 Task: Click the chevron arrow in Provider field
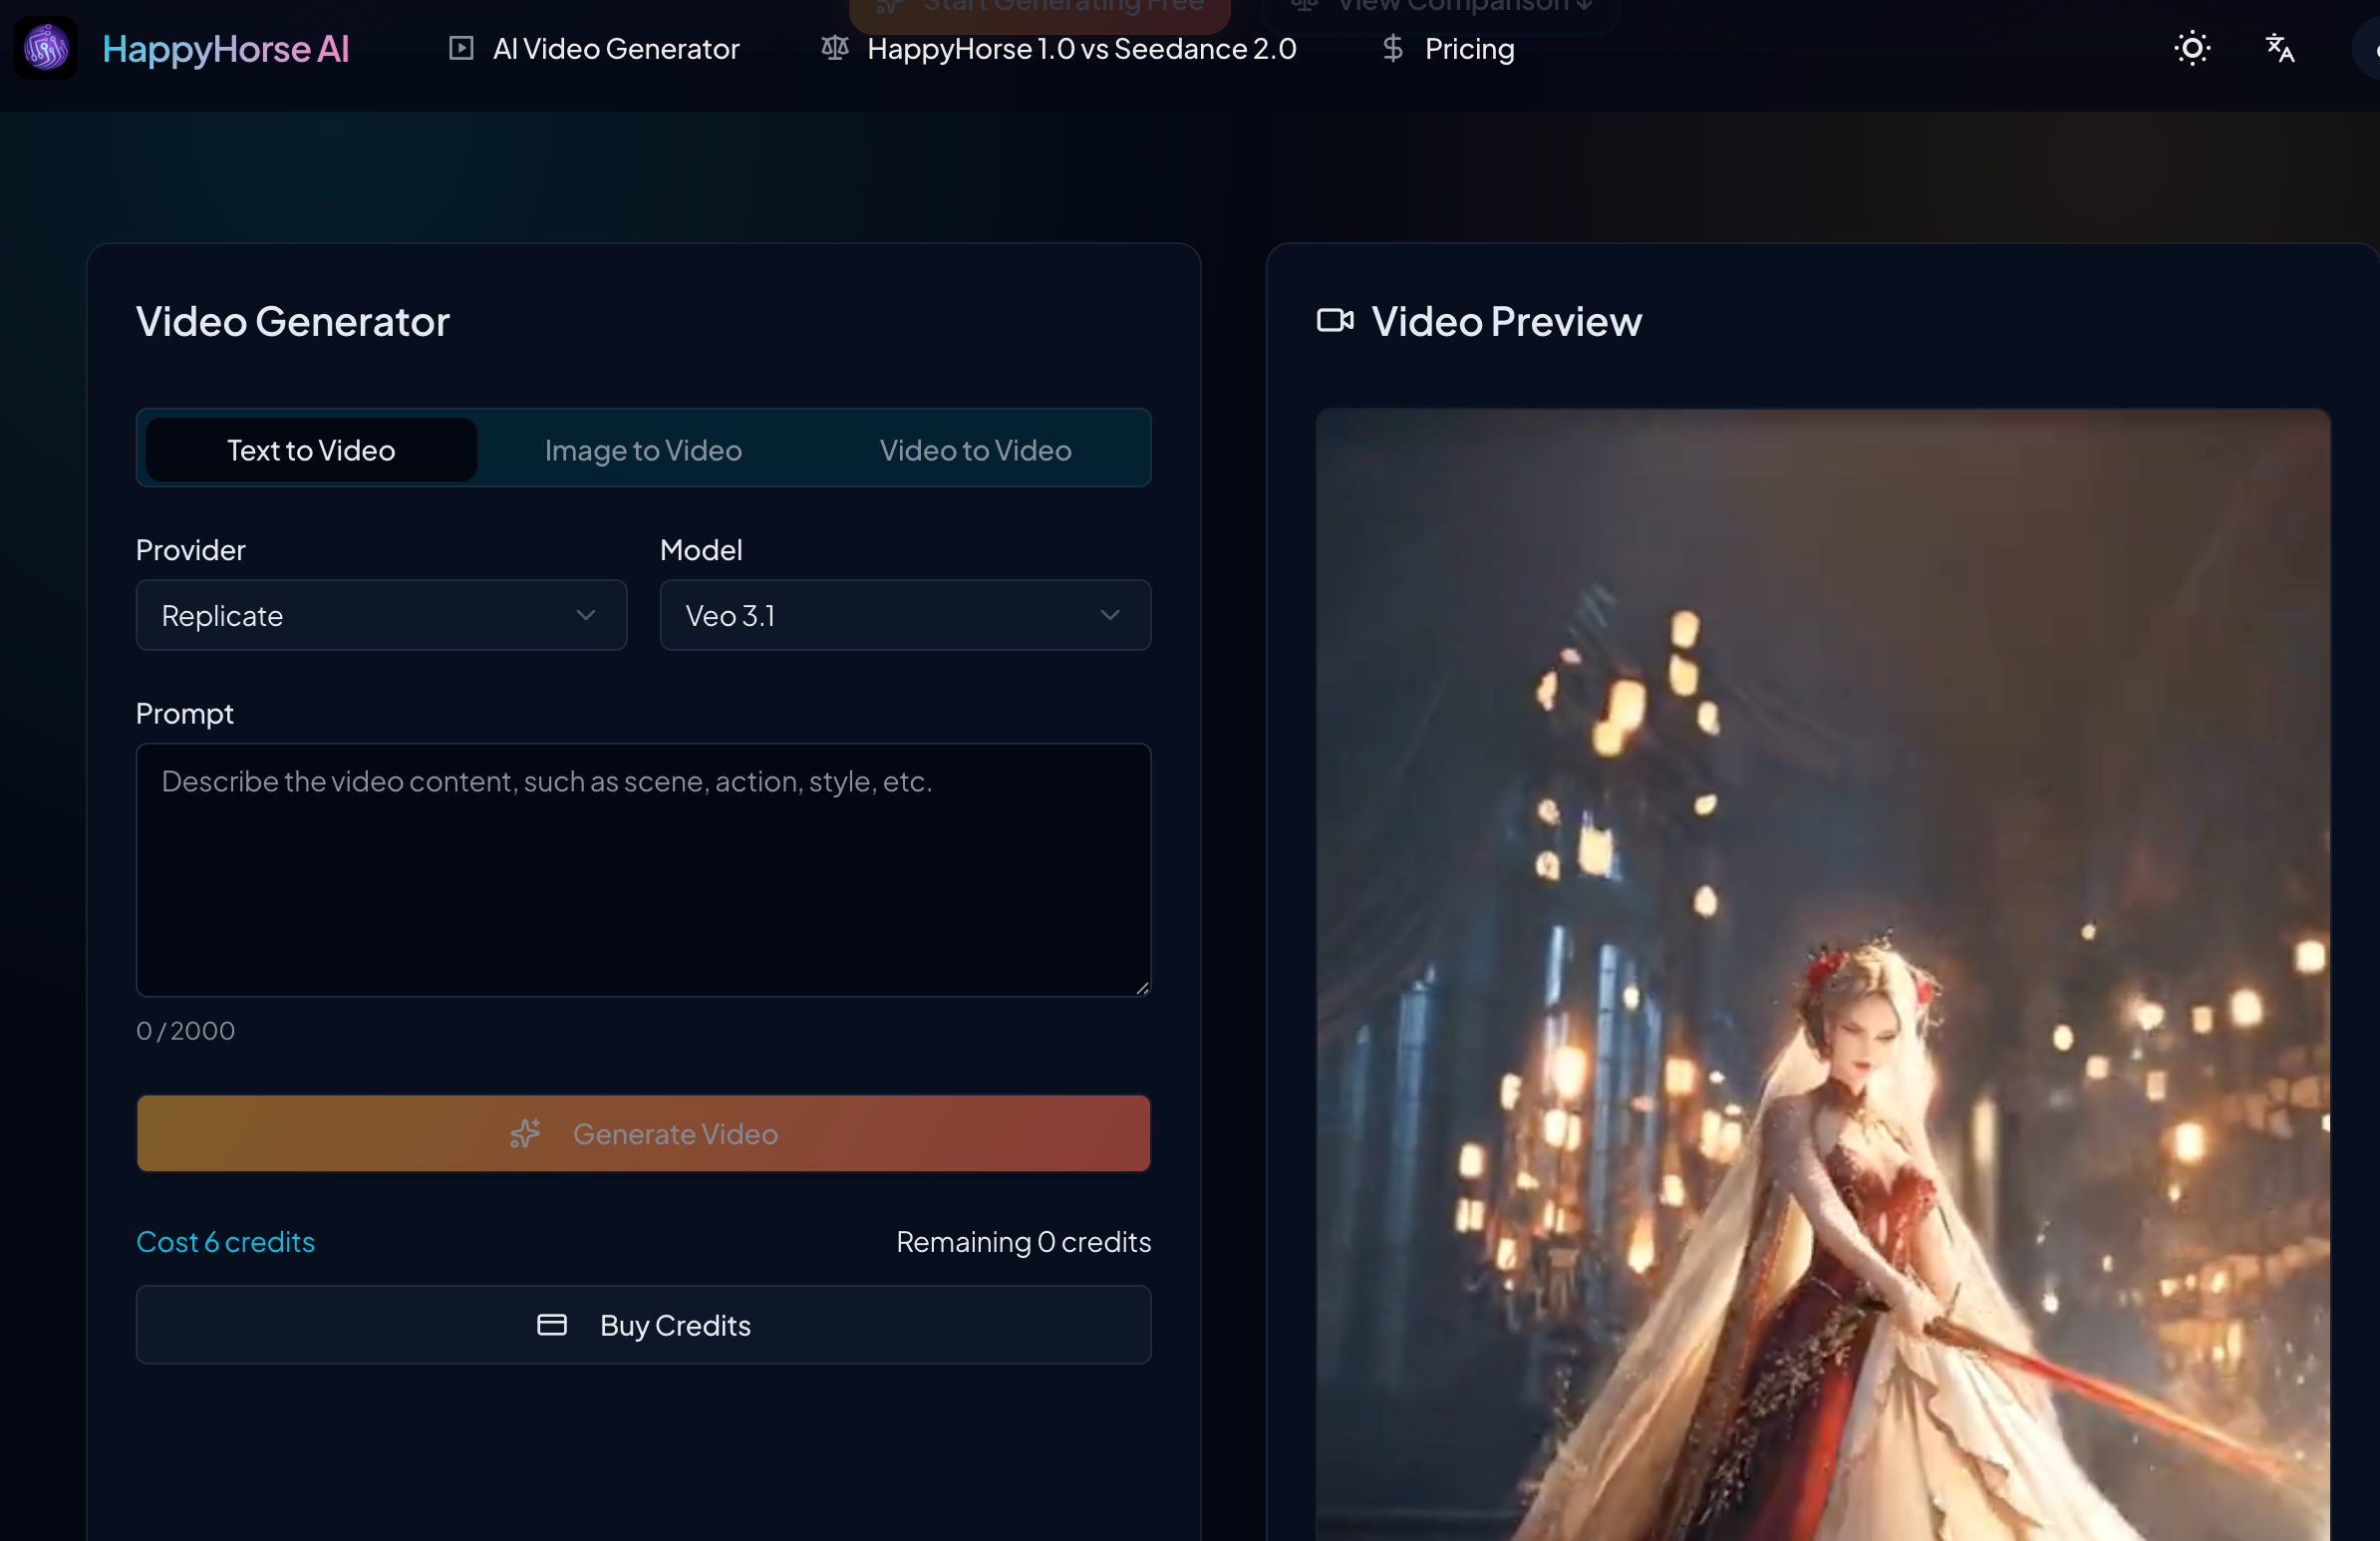click(586, 616)
